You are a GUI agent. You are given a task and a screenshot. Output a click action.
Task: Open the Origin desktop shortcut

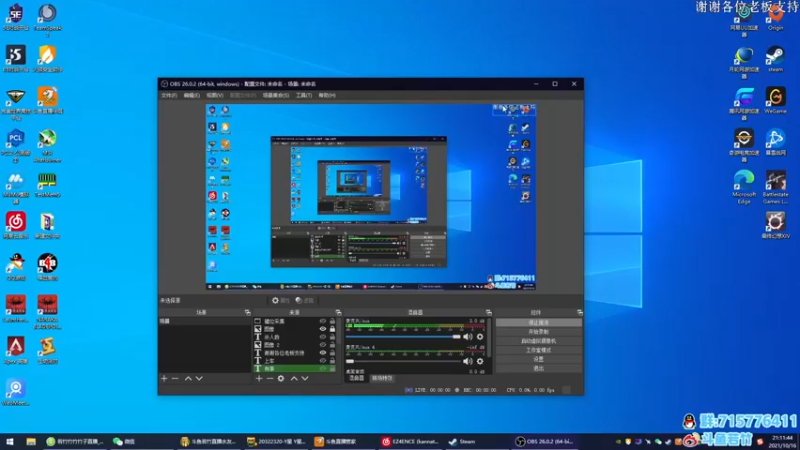pos(775,18)
